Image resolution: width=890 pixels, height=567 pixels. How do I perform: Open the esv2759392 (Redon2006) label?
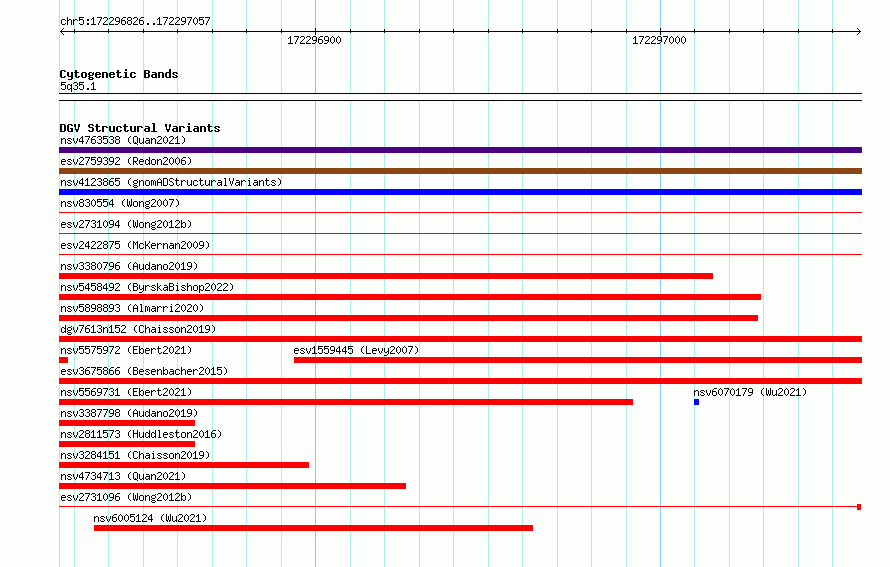[126, 161]
